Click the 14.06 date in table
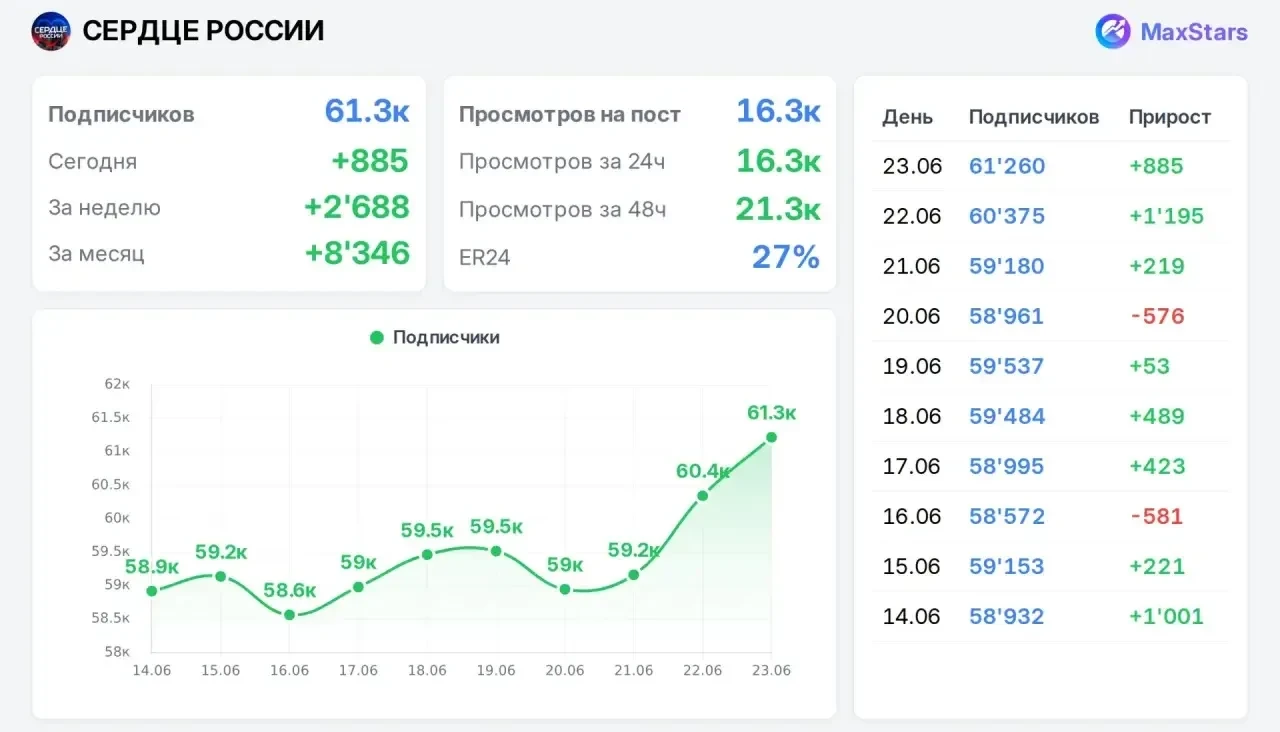The width and height of the screenshot is (1280, 732). click(x=912, y=616)
